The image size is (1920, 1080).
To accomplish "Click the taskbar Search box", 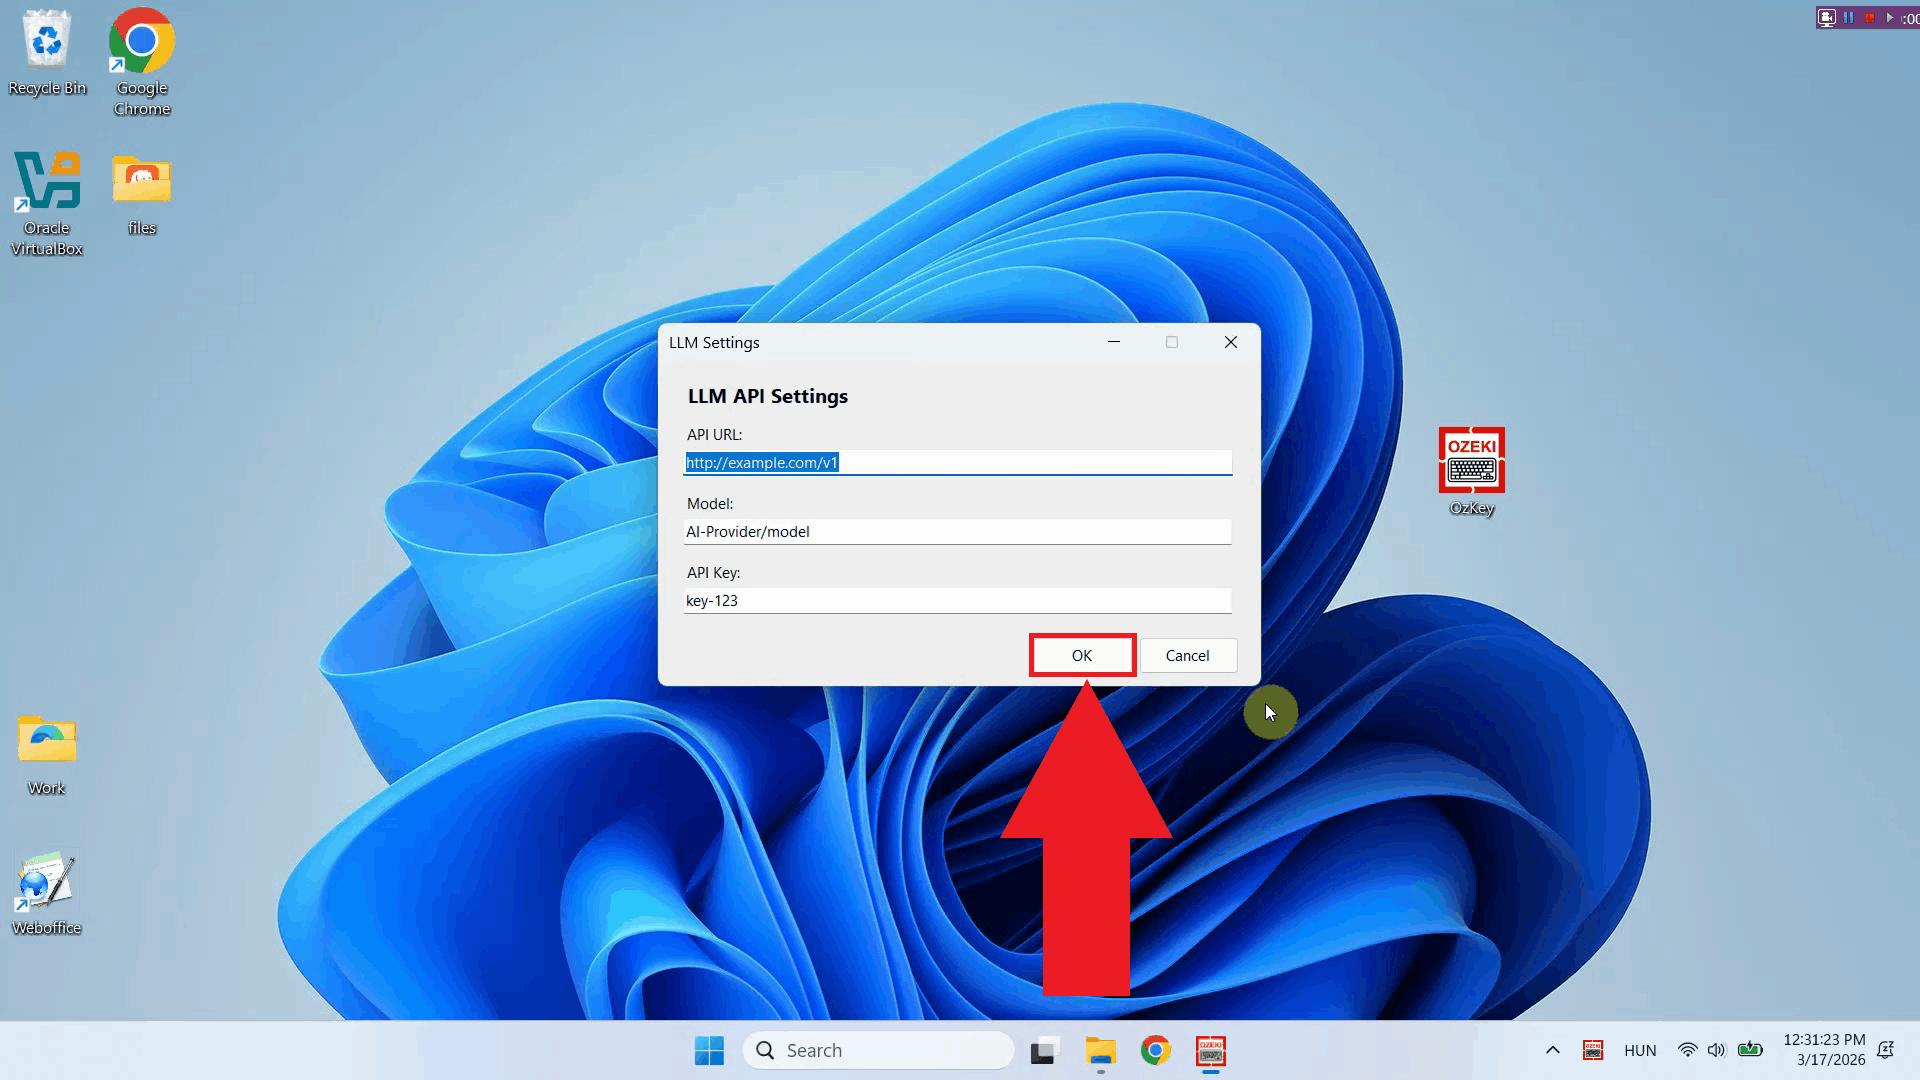I will click(878, 1050).
